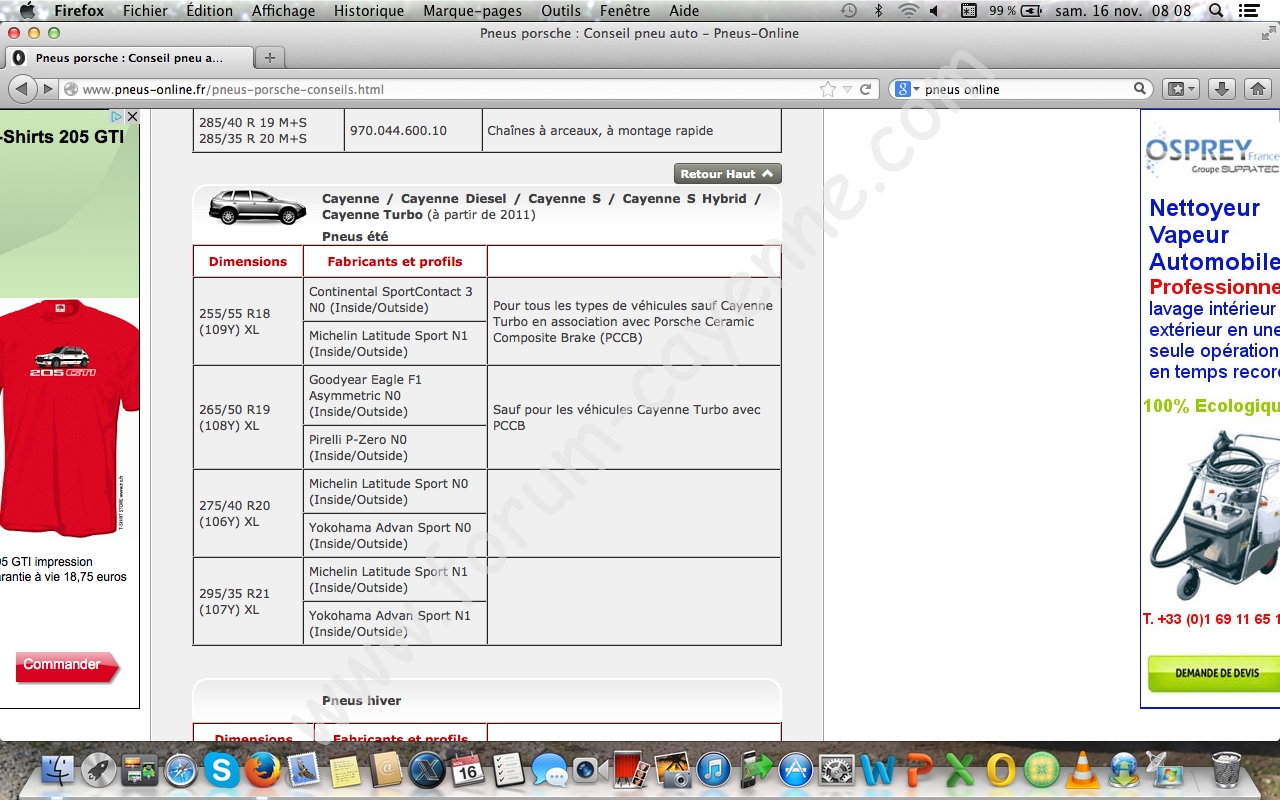1280x800 pixels.
Task: Click the Michelin Latitude Sport N0 cell
Action: [395, 491]
